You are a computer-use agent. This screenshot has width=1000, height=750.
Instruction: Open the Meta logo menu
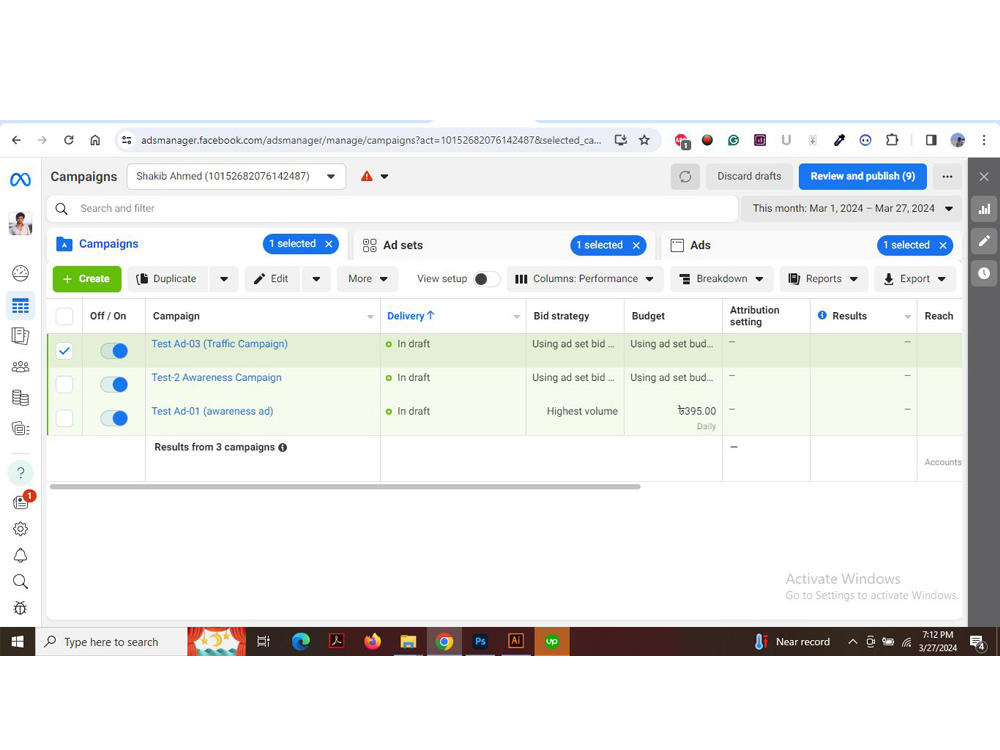pos(20,180)
